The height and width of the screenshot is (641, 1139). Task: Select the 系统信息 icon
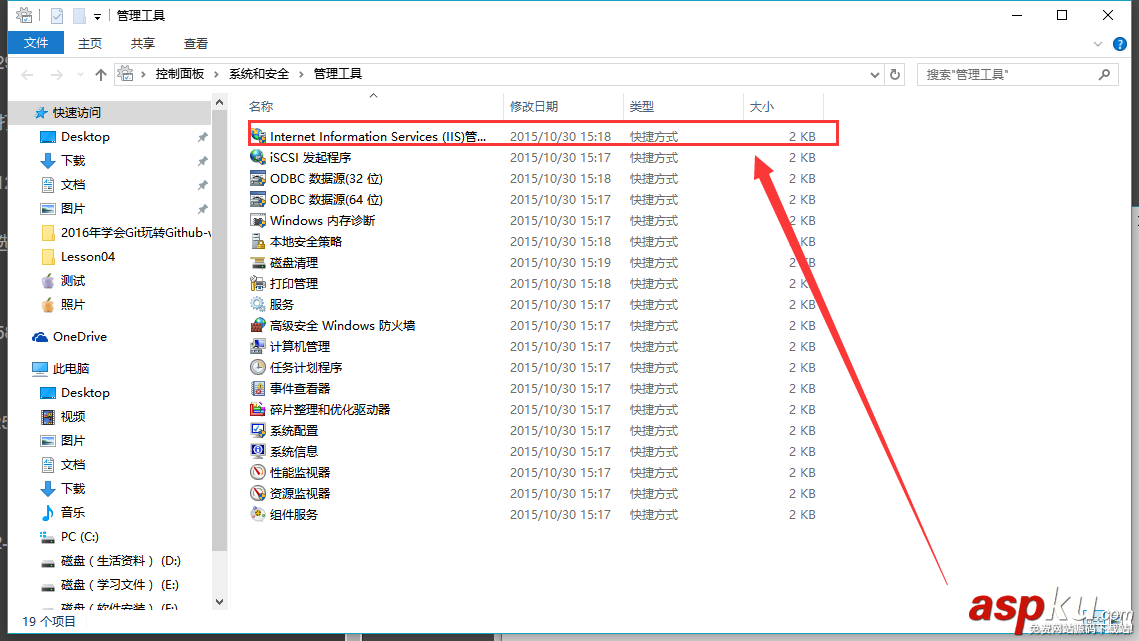[x=258, y=451]
